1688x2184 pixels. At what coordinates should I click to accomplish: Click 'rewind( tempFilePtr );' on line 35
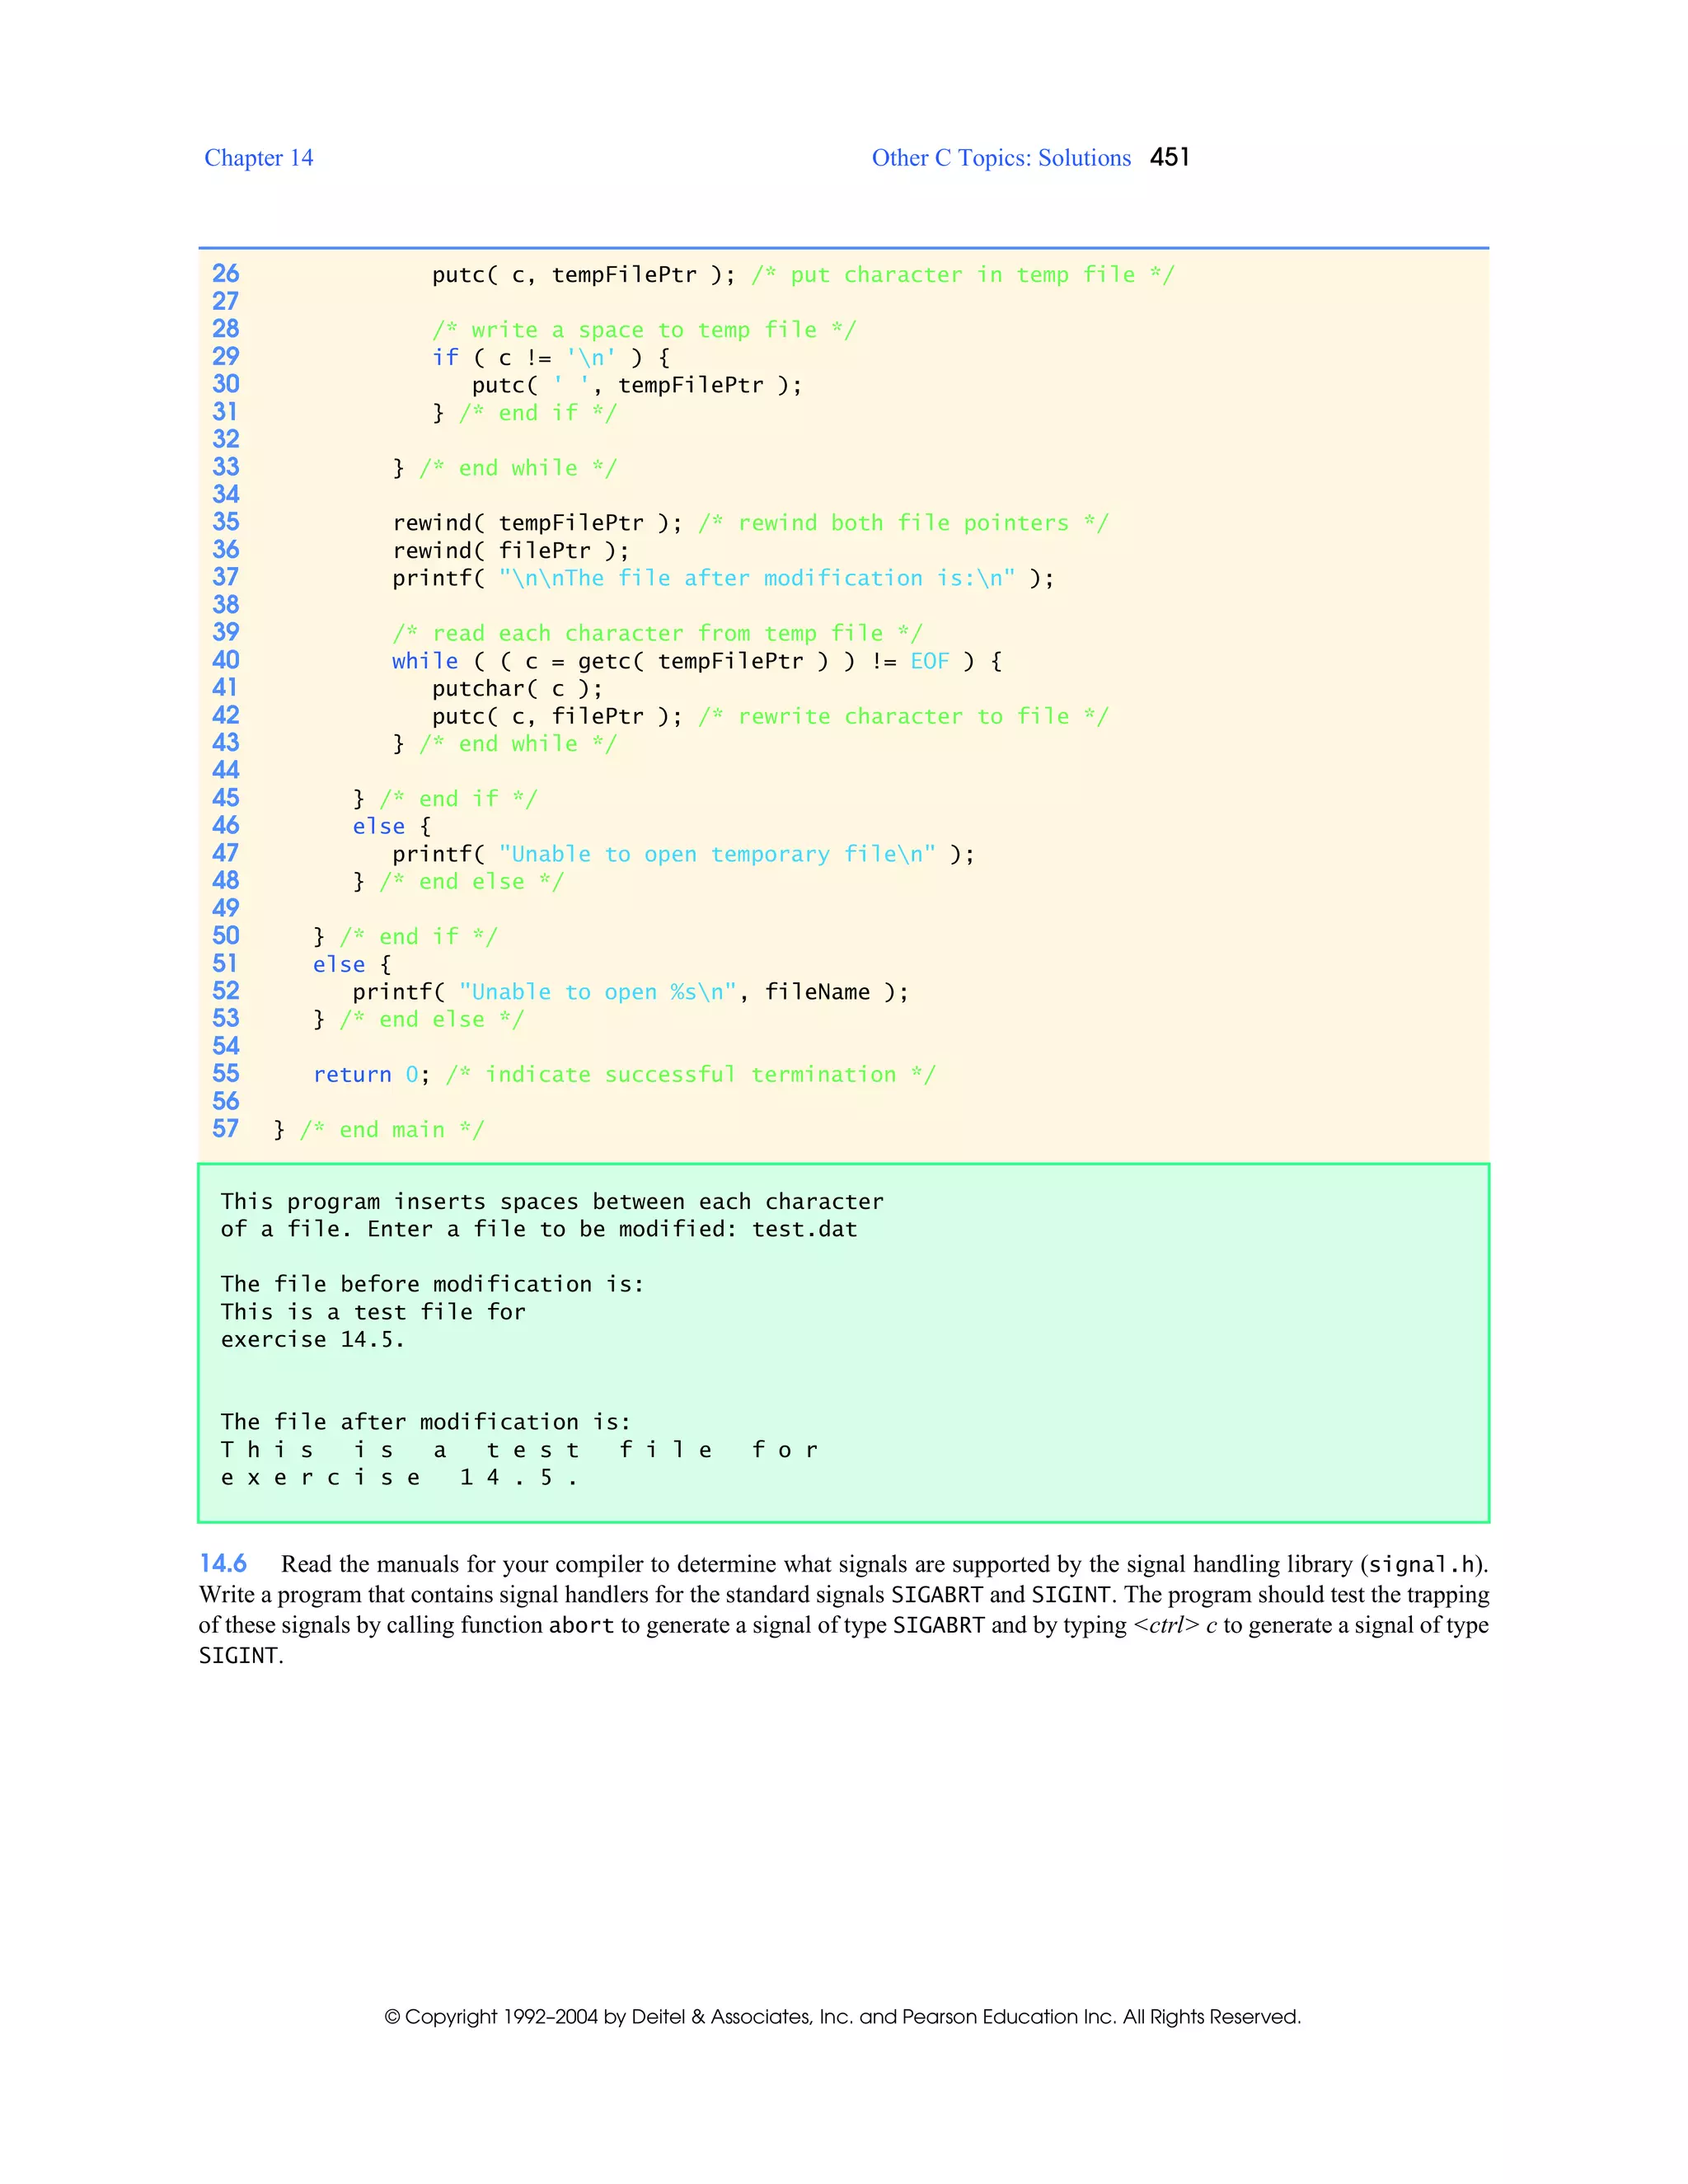538,523
